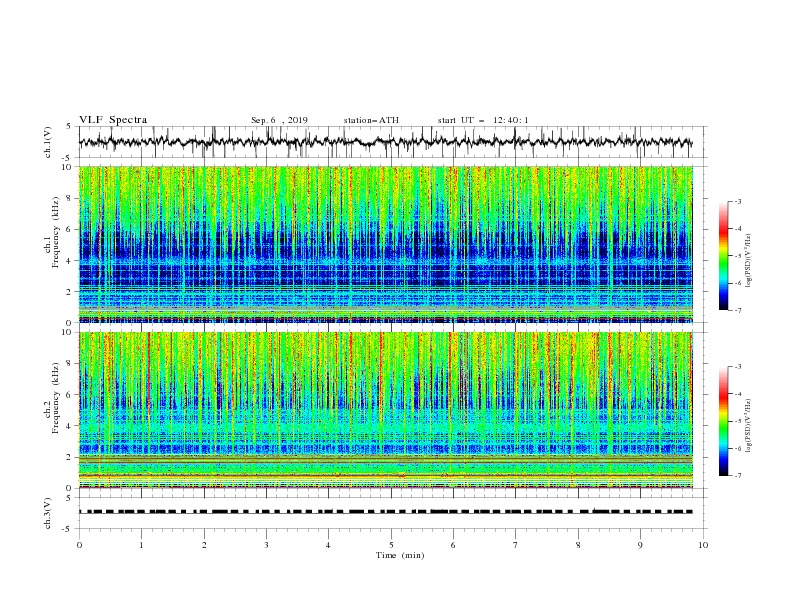Click the date 'Sep. 6 , 2019'

pyautogui.click(x=279, y=120)
